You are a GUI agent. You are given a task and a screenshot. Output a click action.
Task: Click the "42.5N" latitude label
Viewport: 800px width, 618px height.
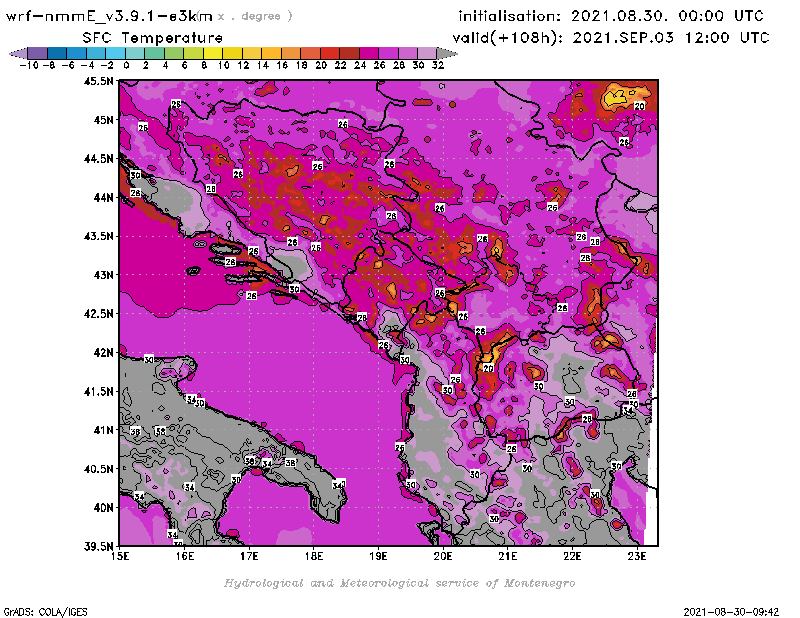(x=98, y=314)
